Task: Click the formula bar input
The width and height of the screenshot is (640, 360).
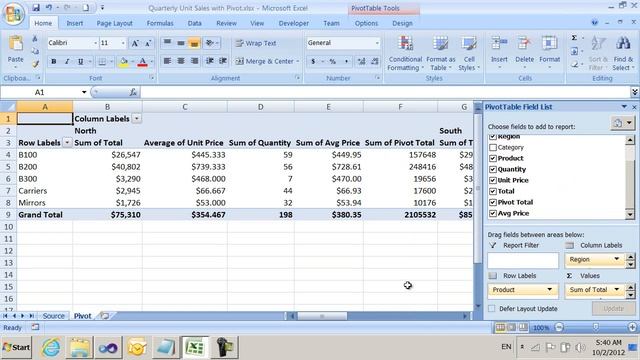Action: click(x=385, y=93)
